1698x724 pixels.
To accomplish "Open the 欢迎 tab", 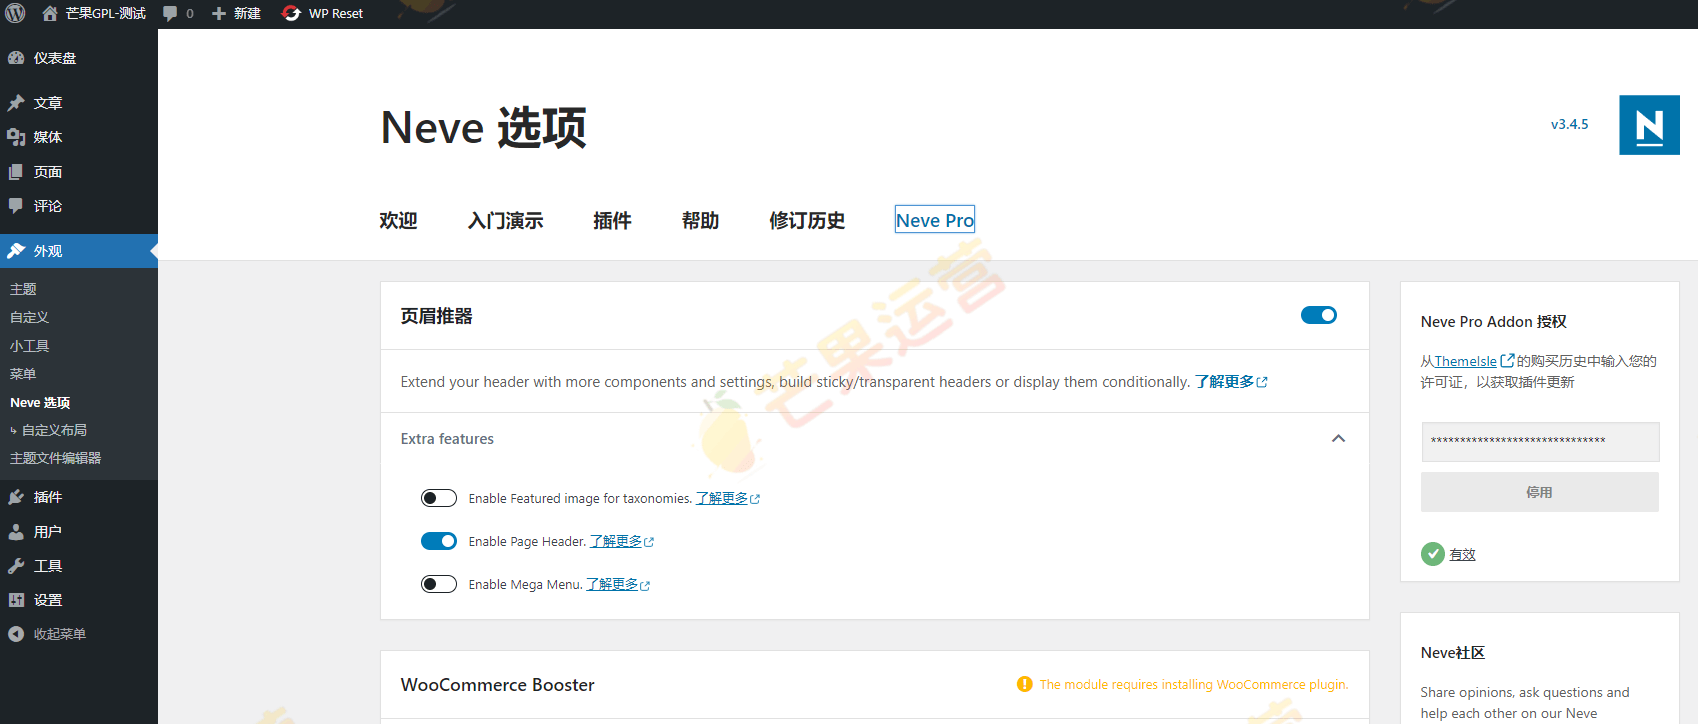I will click(398, 220).
